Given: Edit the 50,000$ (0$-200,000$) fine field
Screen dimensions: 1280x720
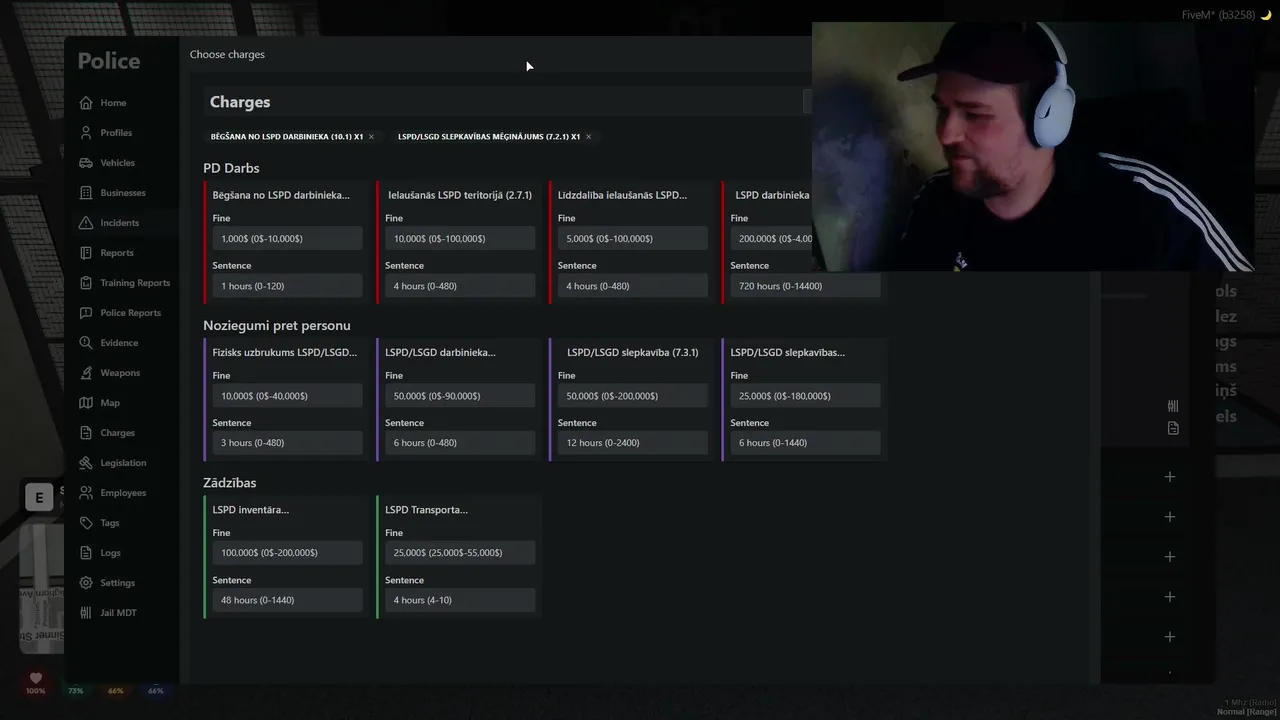Looking at the screenshot, I should (633, 396).
